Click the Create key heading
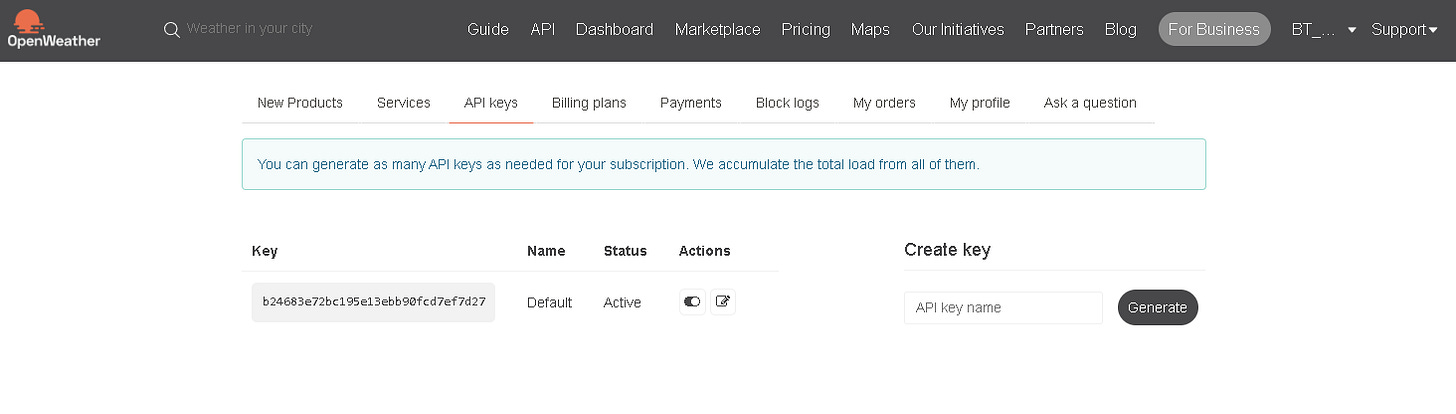 point(947,250)
